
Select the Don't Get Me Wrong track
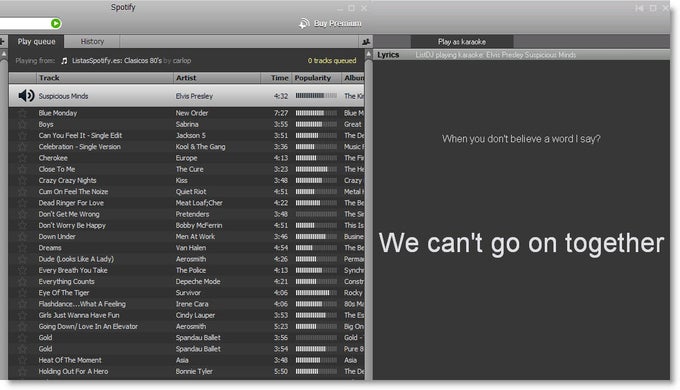point(186,214)
